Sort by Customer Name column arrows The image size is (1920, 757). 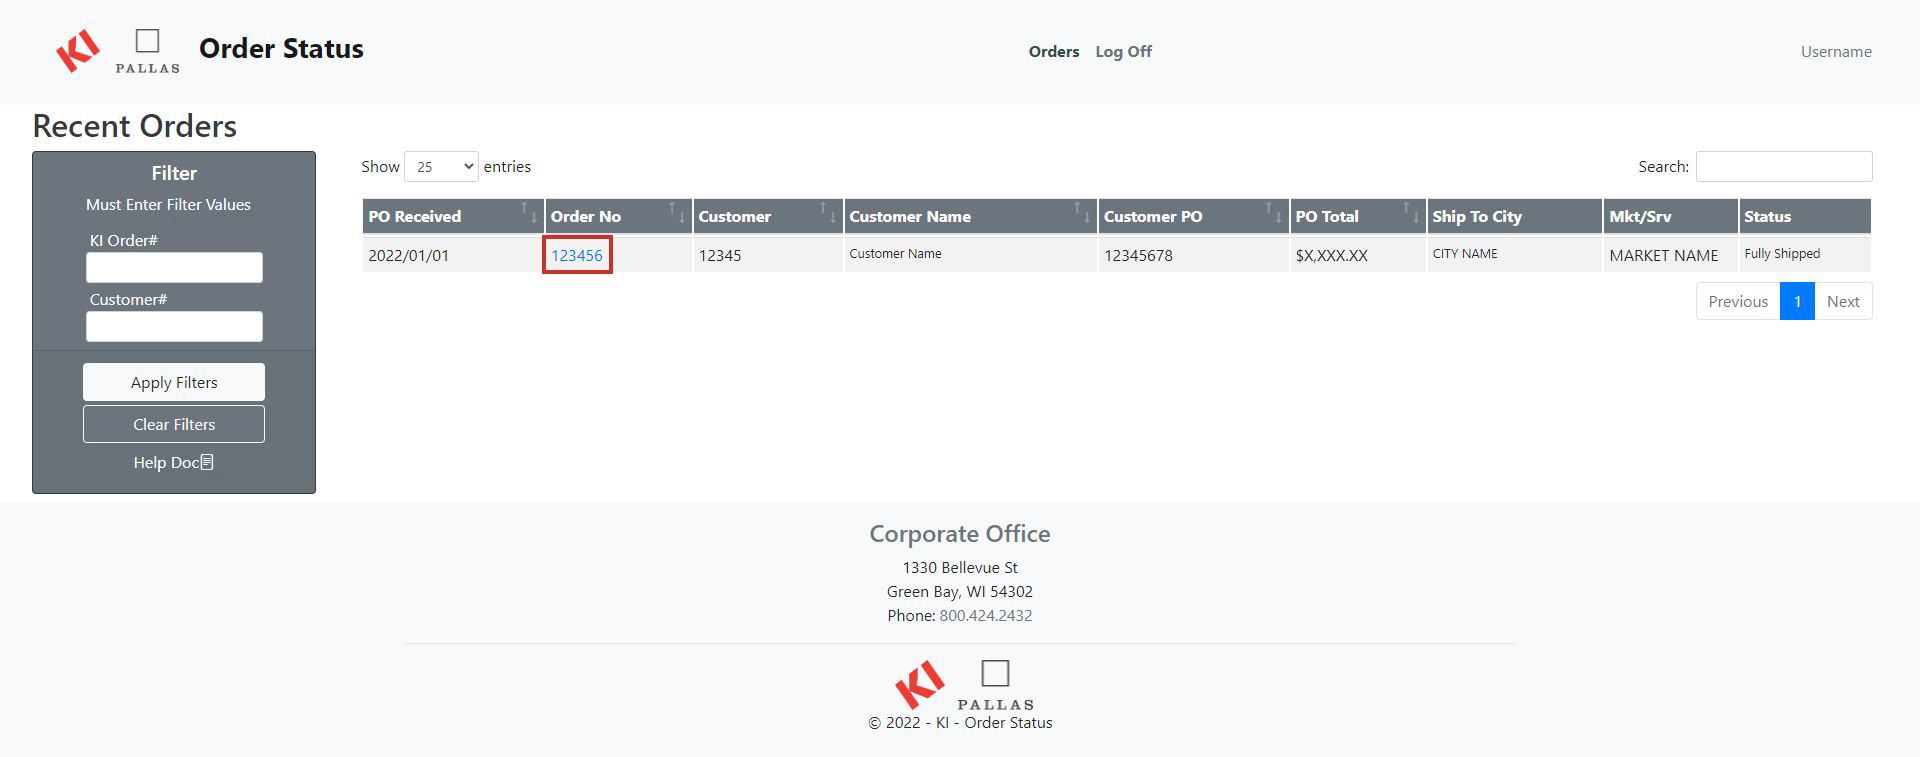point(1082,212)
